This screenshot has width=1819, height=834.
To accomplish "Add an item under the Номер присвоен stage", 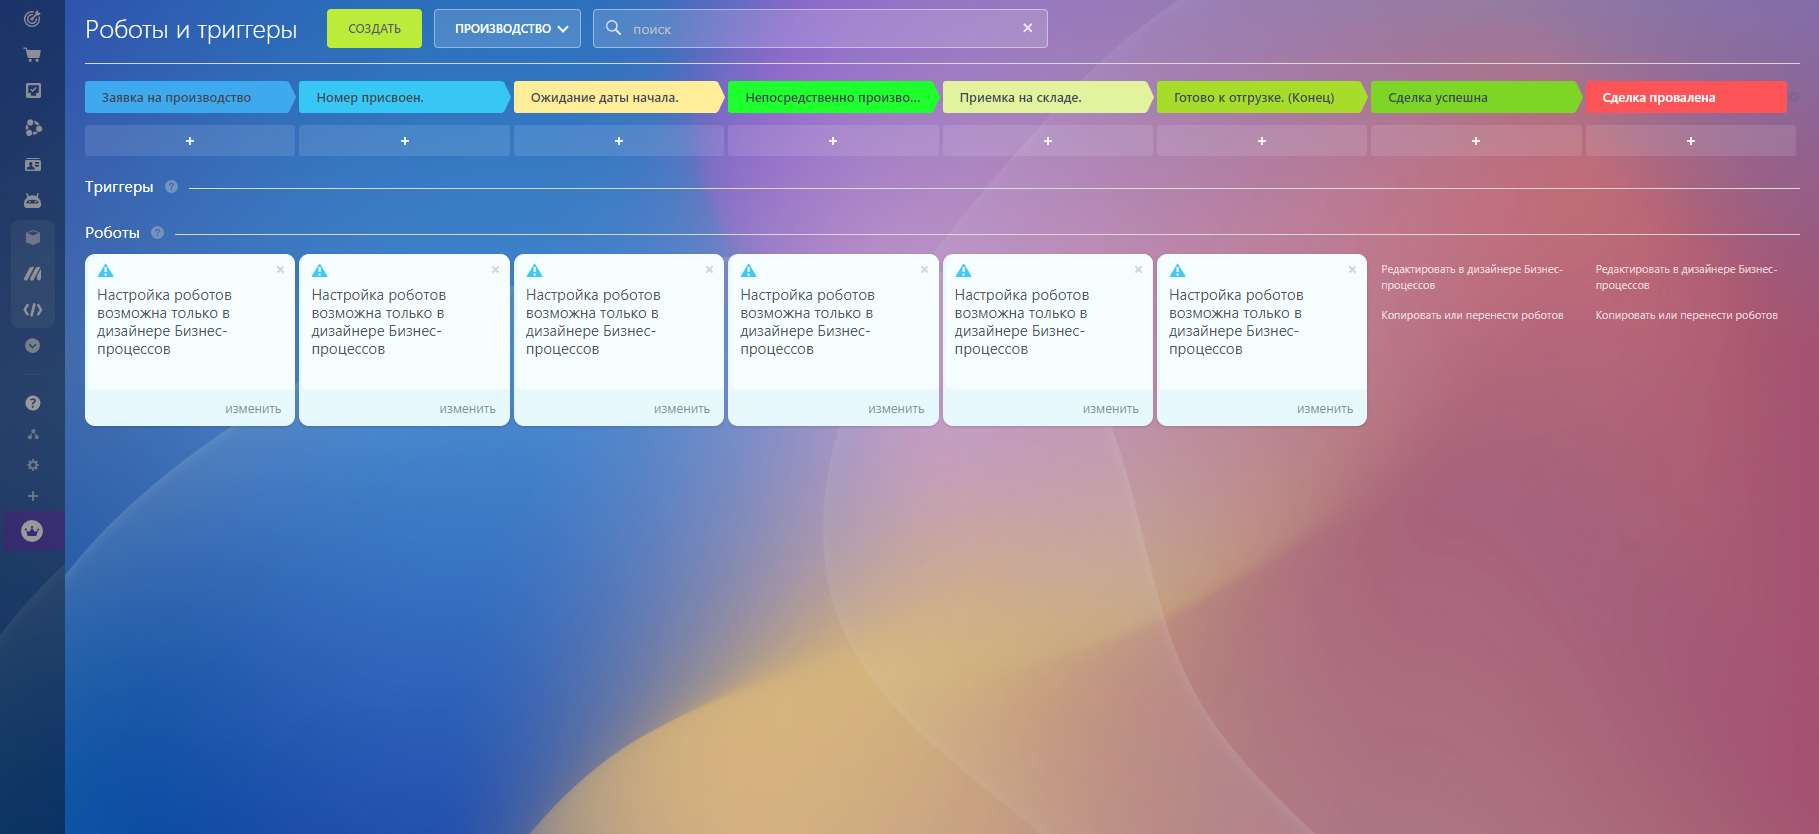I will [404, 141].
